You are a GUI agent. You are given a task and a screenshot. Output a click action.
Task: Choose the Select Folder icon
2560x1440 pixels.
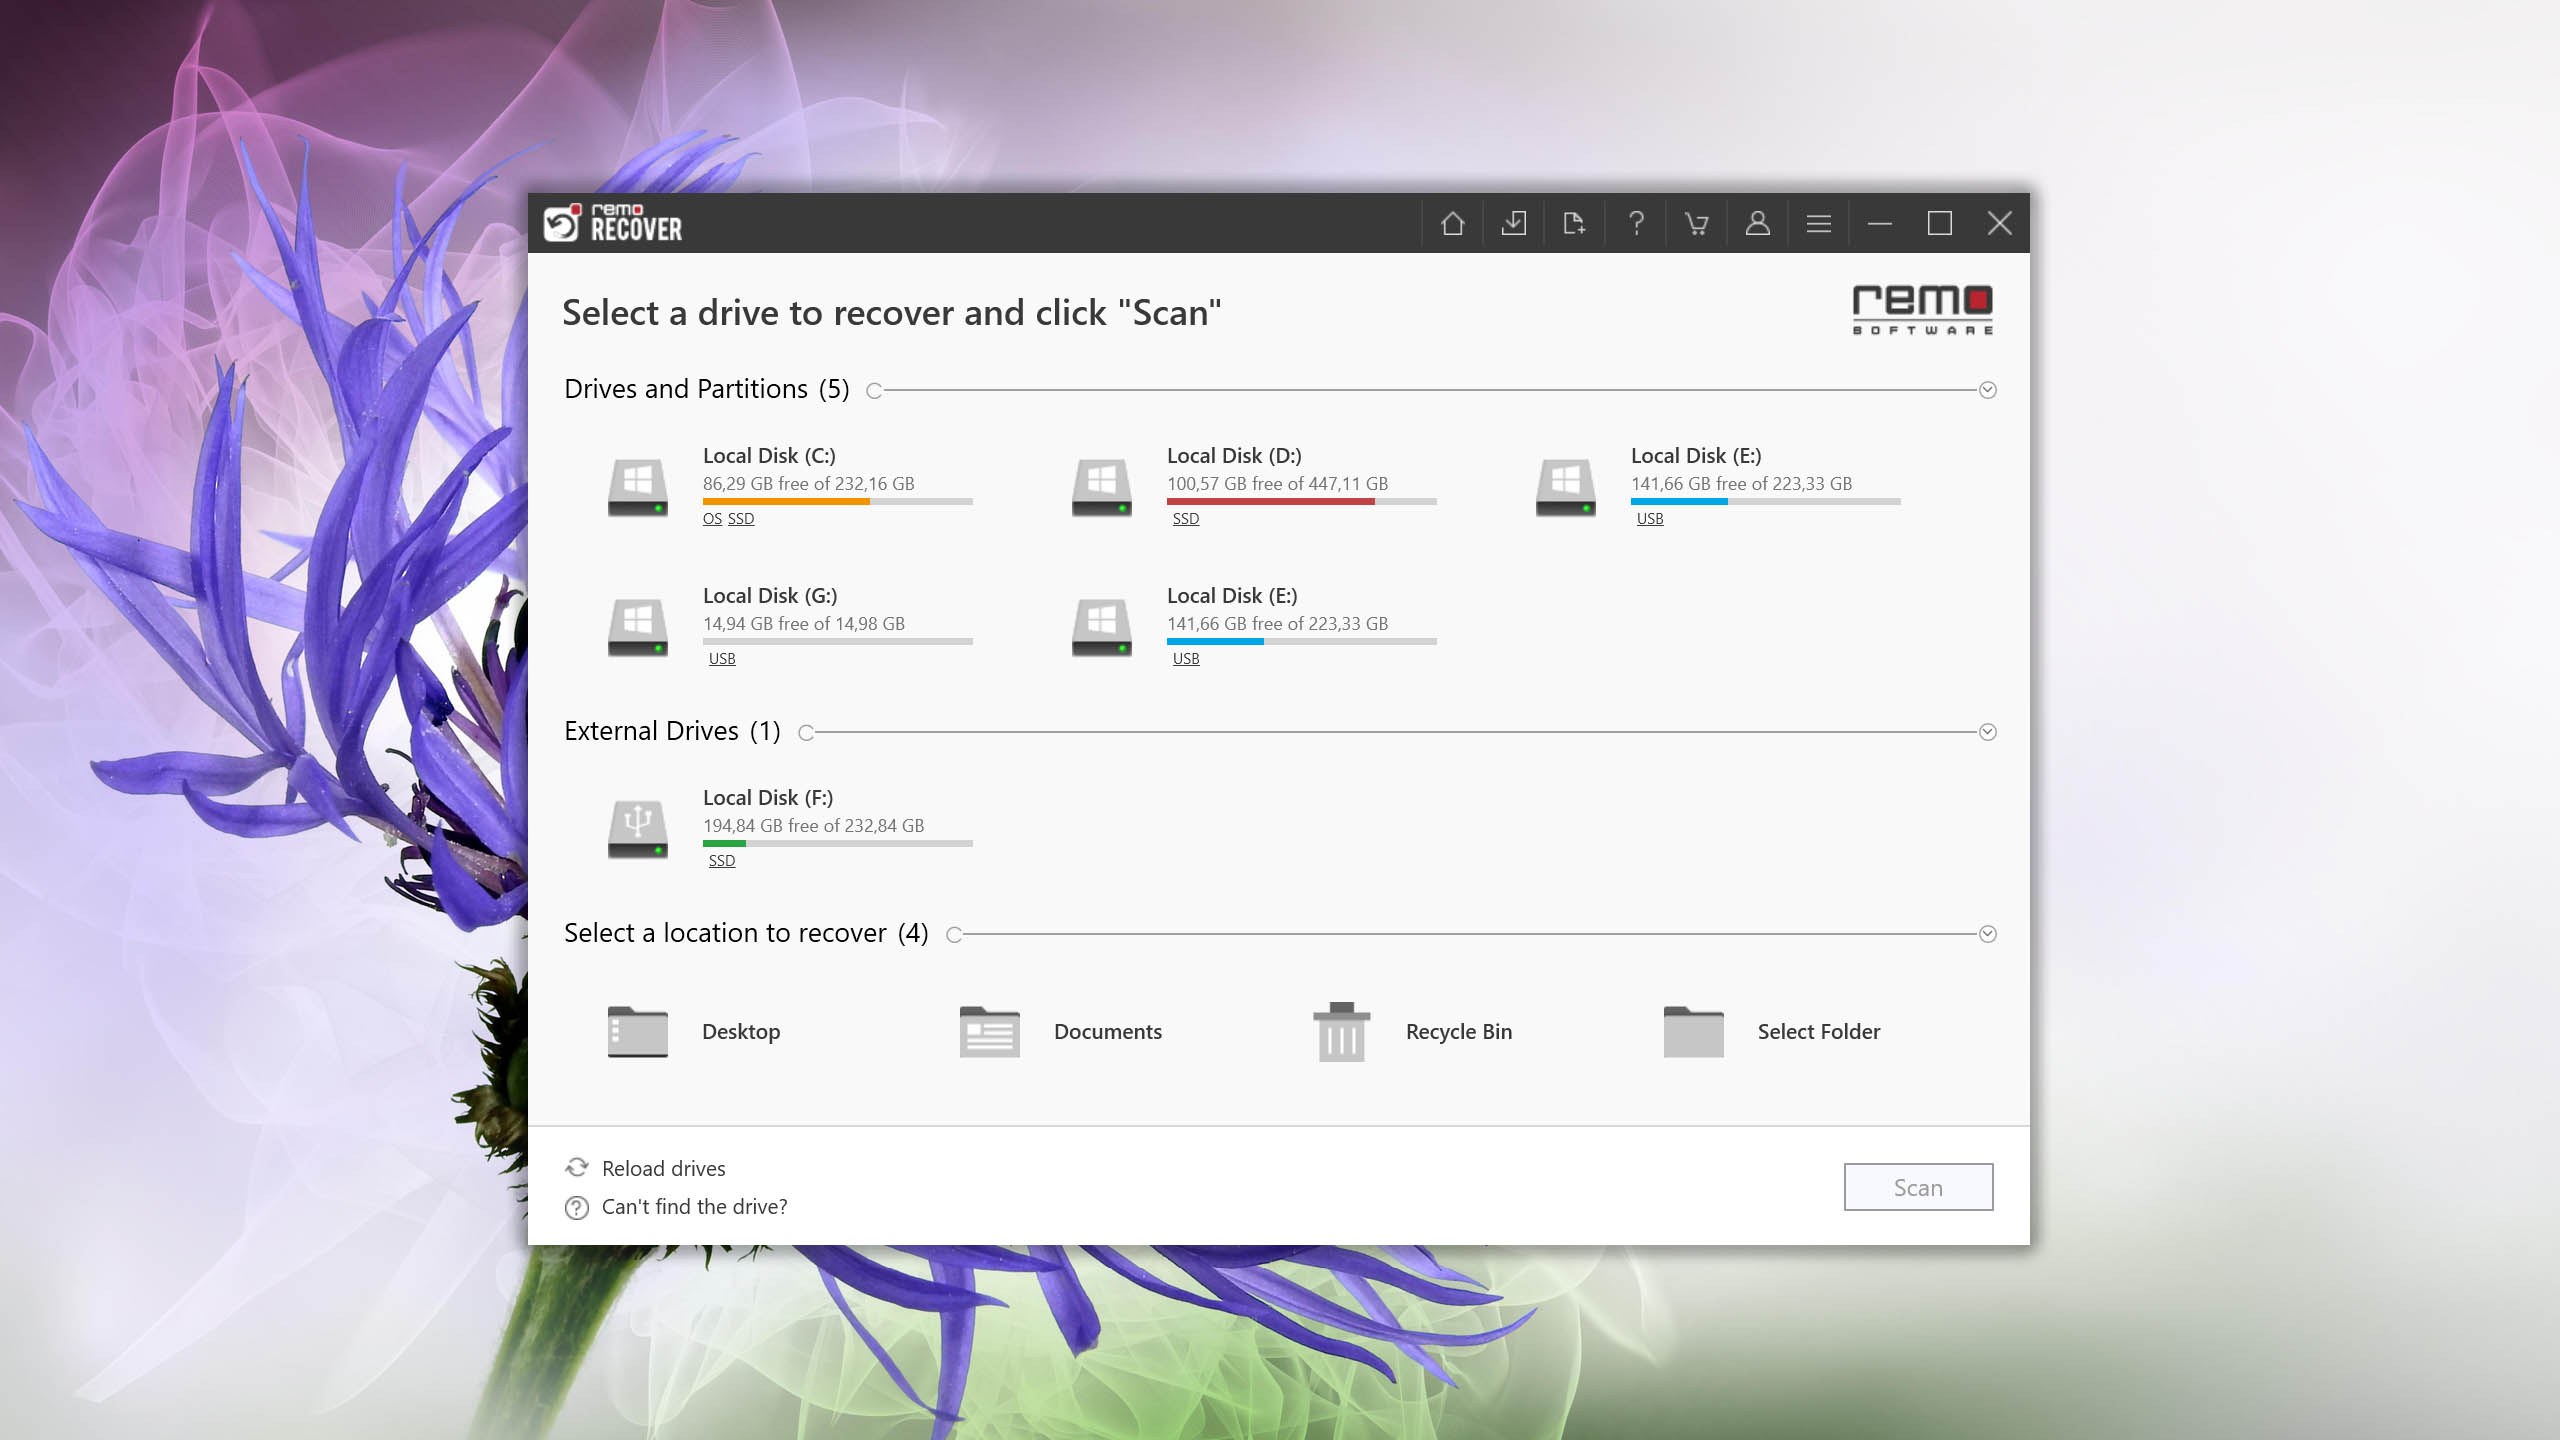coord(1694,1031)
